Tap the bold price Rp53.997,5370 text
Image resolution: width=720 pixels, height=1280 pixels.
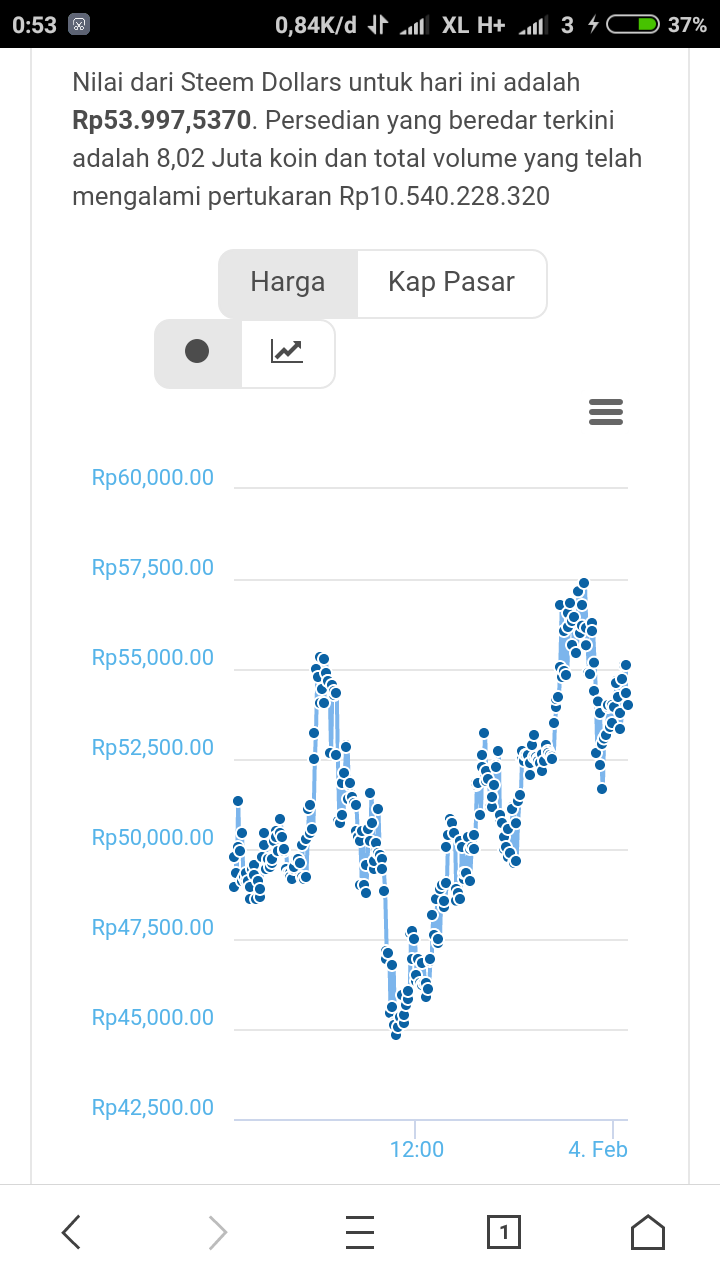[x=161, y=121]
